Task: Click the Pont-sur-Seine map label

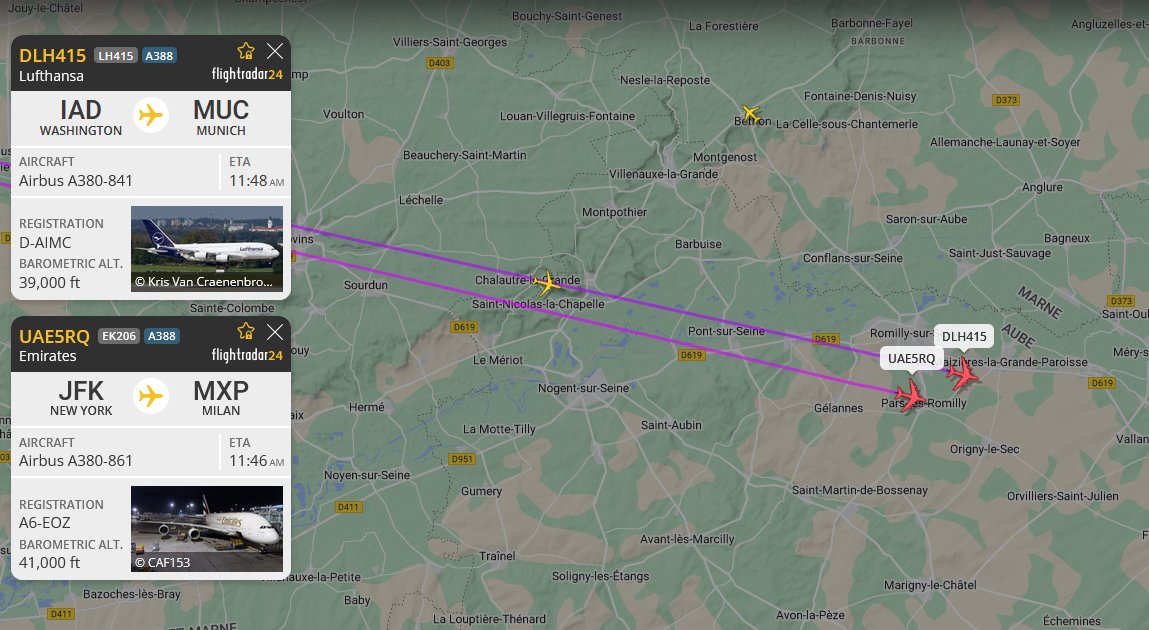Action: click(726, 331)
